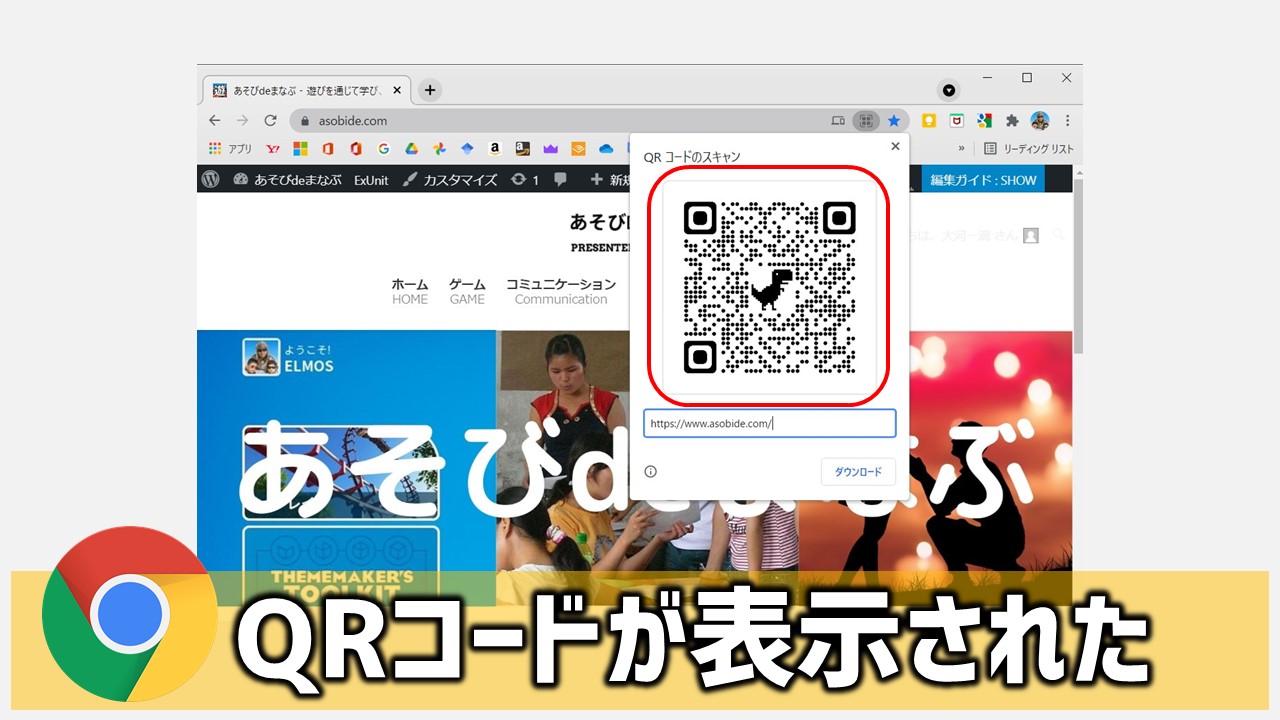This screenshot has width=1280, height=720.
Task: Toggle the QR code icon in the address bar
Action: coord(866,120)
